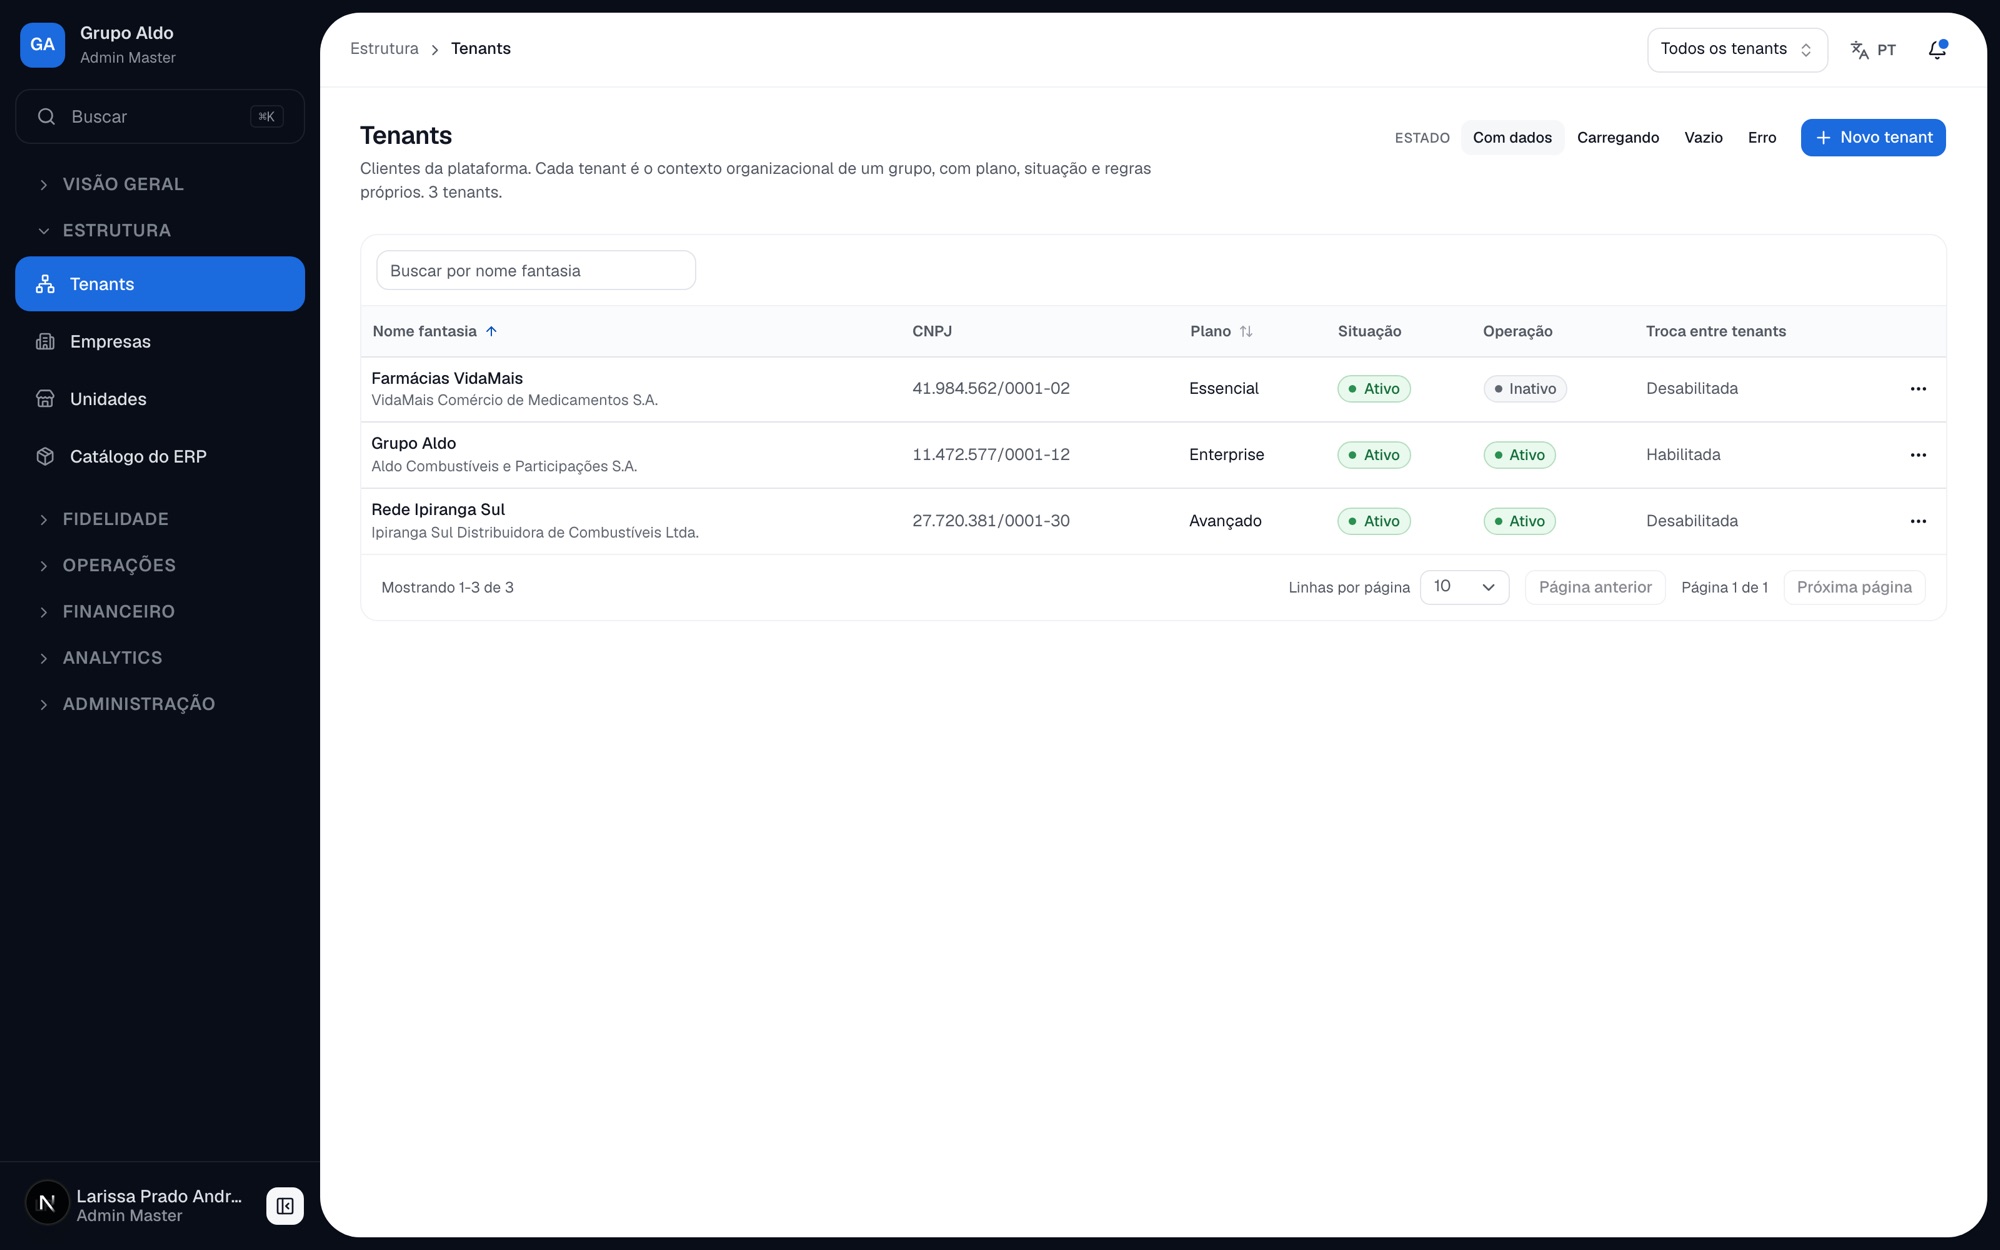This screenshot has width=2000, height=1250.
Task: Switch to the Vazio state
Action: pos(1703,138)
